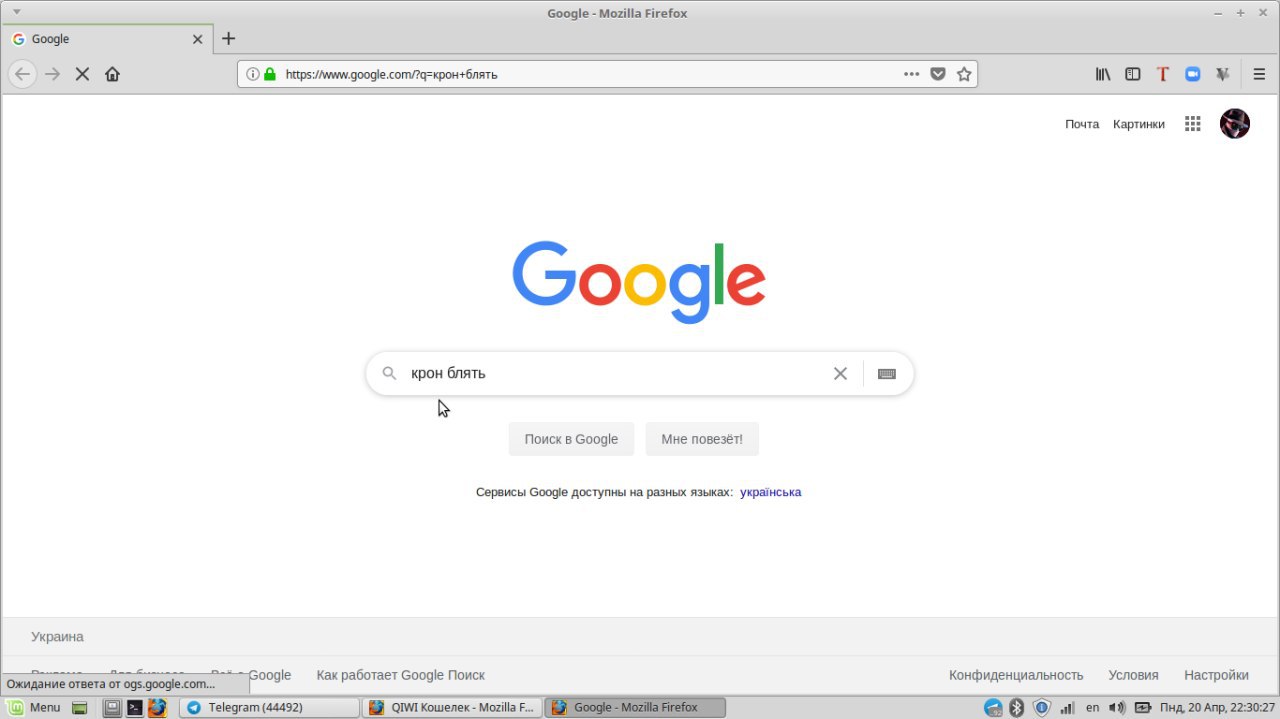Open the Картинки link
This screenshot has height=719, width=1280.
point(1139,124)
